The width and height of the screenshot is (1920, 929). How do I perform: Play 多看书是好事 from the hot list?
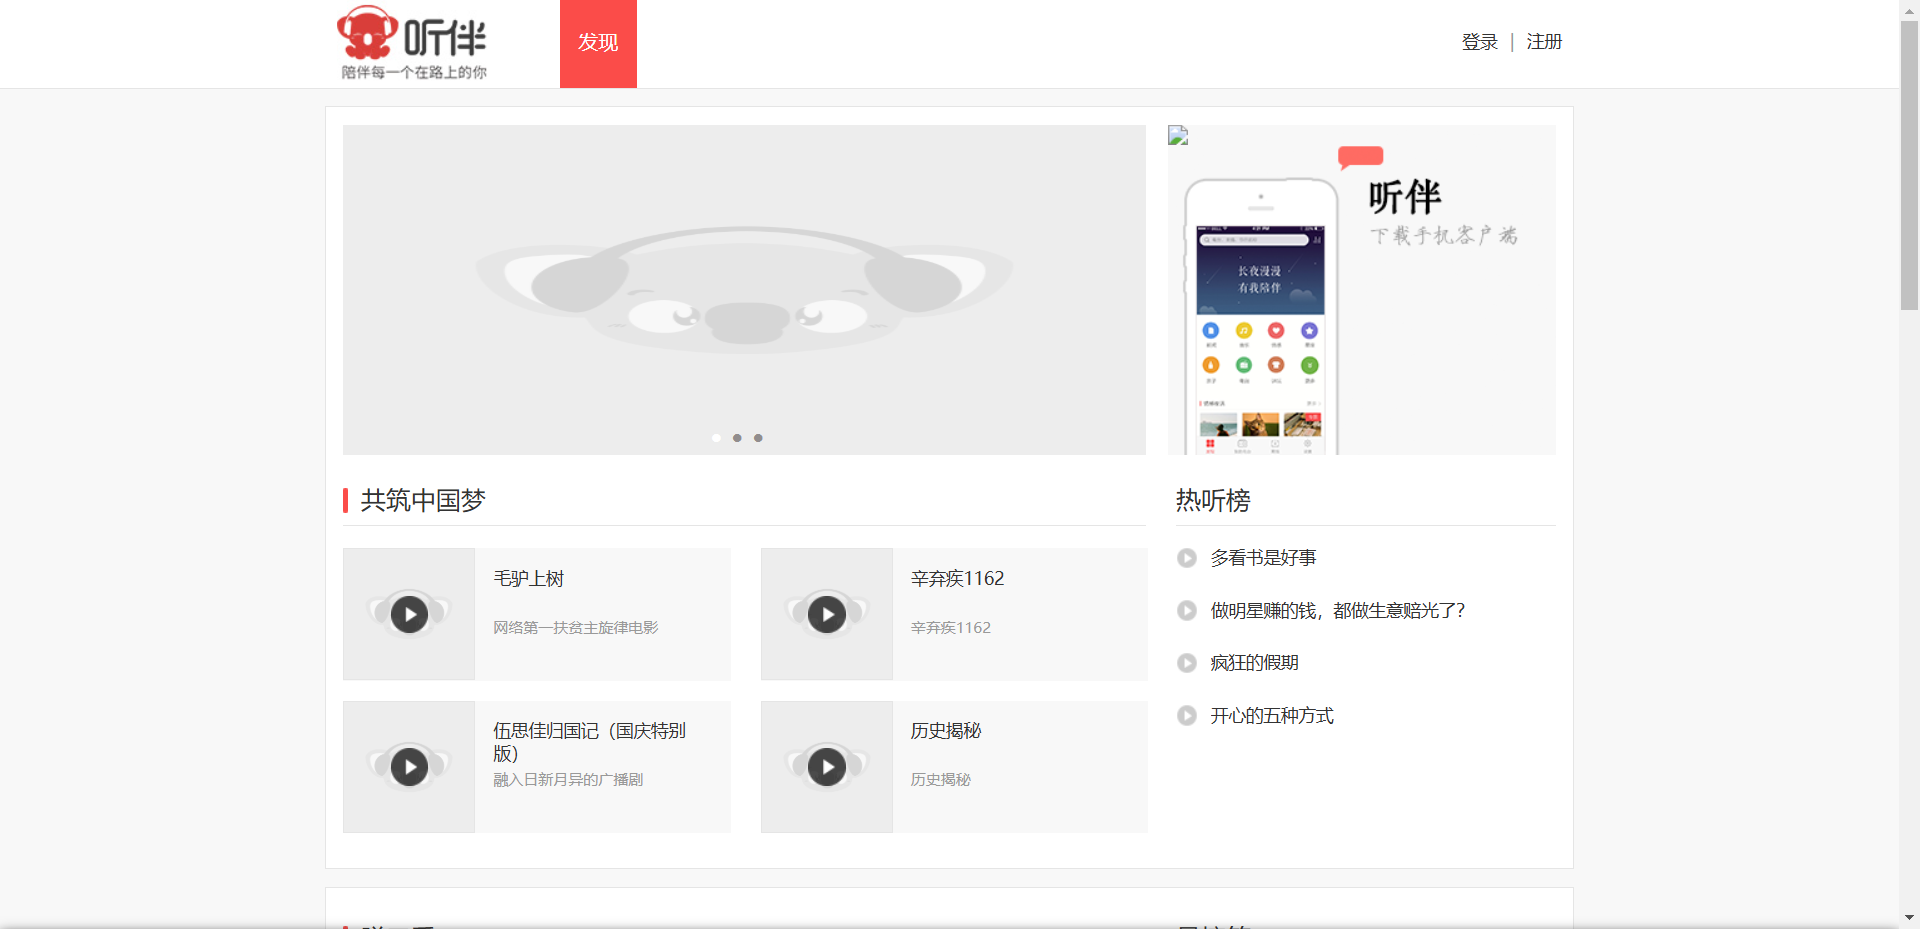coord(1263,558)
